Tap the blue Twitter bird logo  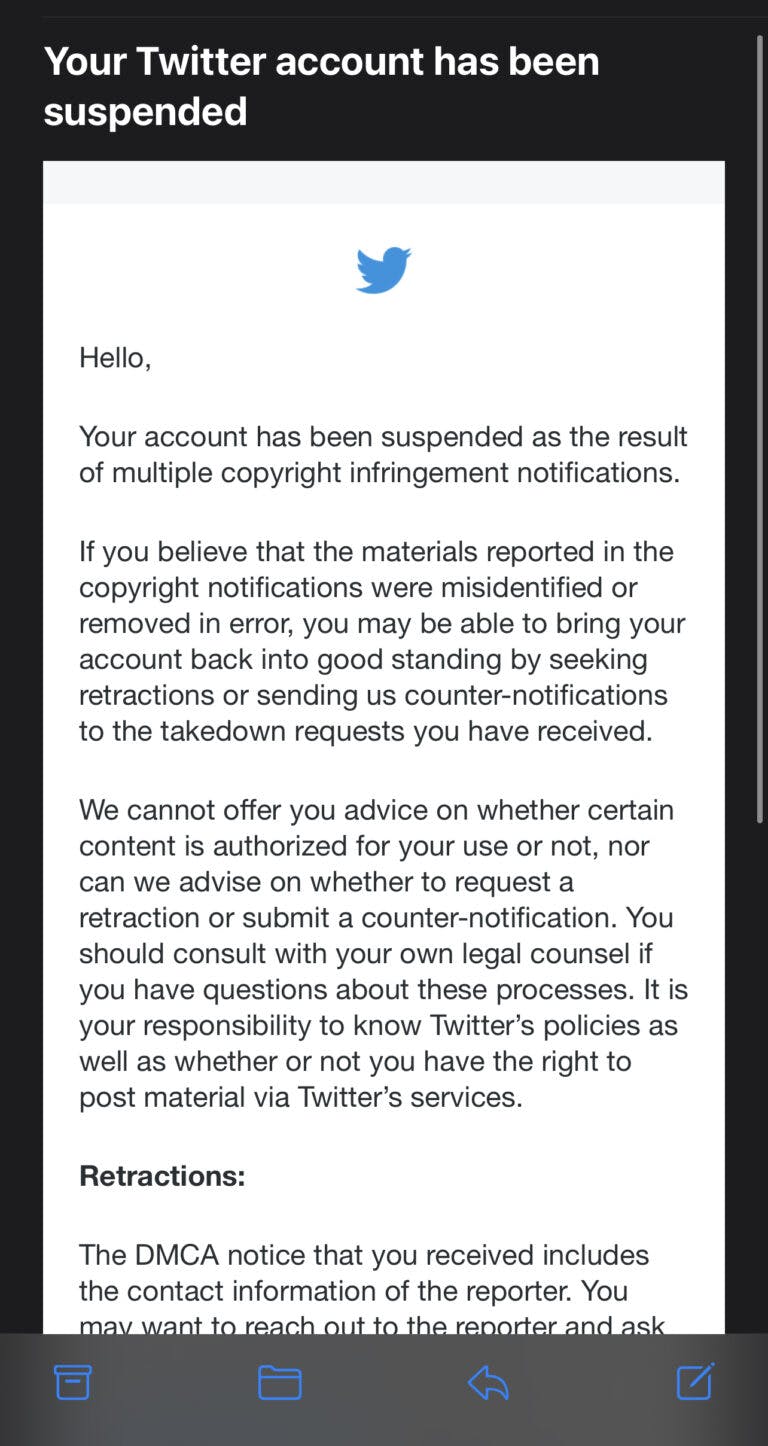point(384,270)
